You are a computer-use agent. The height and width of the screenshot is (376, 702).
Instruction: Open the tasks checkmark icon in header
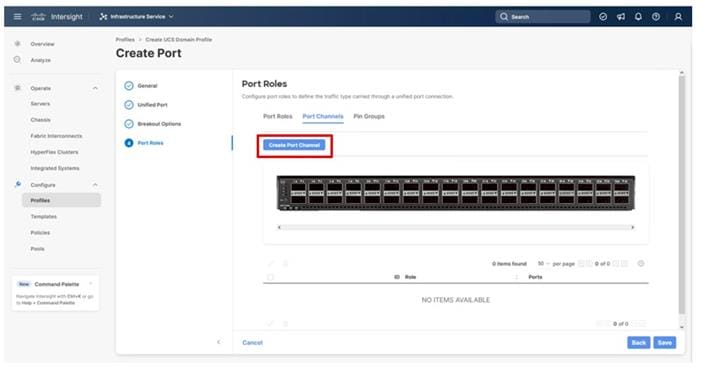coord(603,17)
